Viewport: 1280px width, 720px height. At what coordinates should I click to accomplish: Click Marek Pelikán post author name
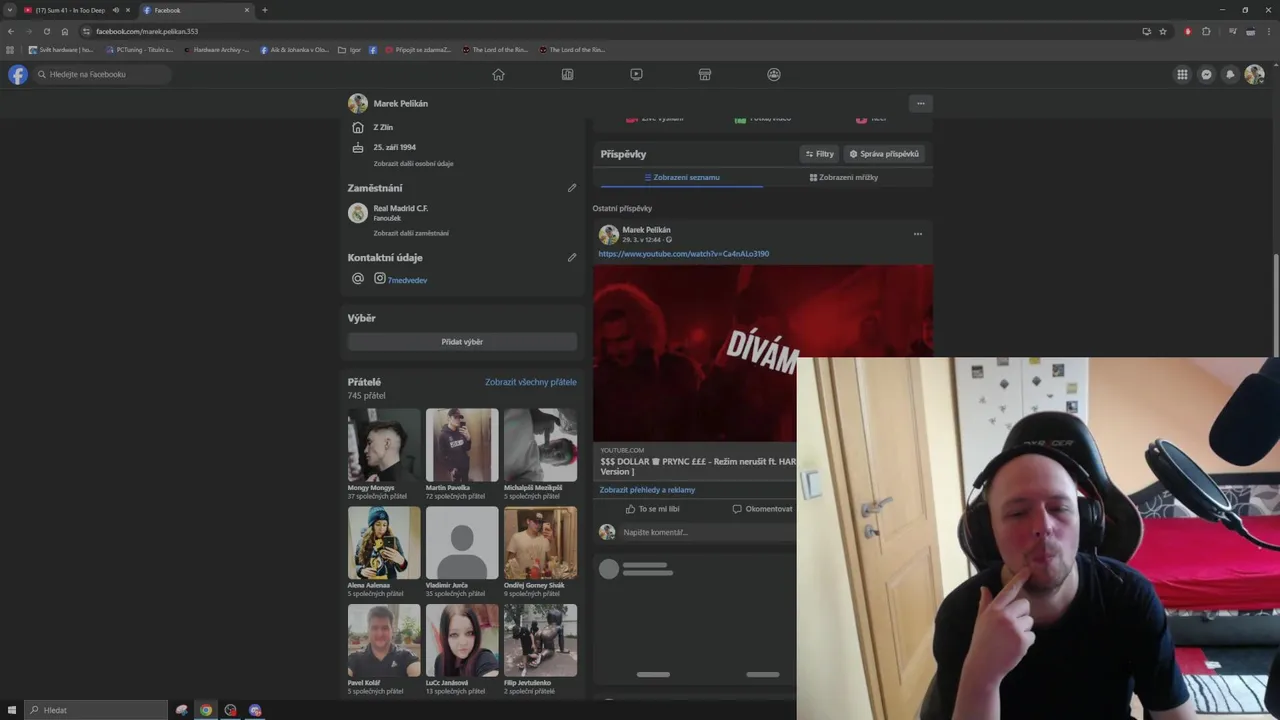pos(646,230)
